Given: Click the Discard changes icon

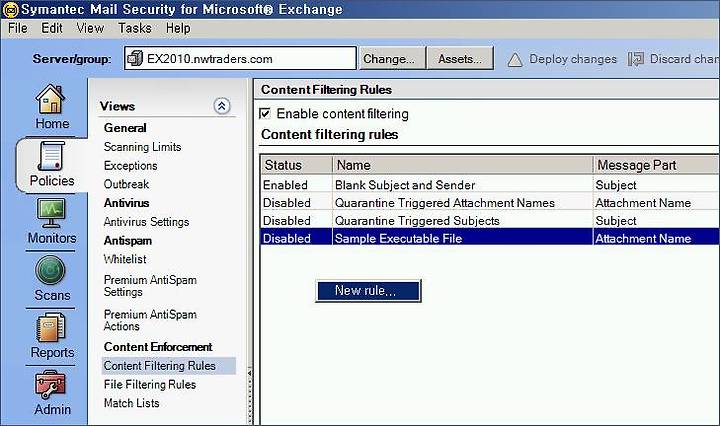Looking at the screenshot, I should pyautogui.click(x=636, y=59).
